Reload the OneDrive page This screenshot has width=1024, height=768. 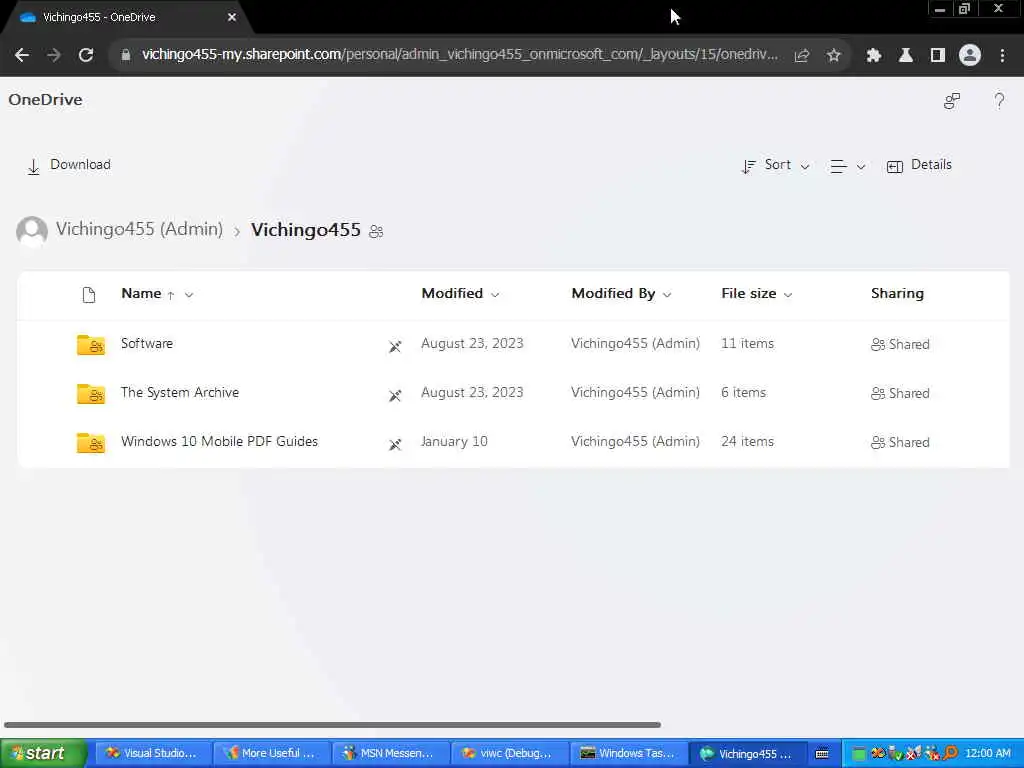[86, 55]
